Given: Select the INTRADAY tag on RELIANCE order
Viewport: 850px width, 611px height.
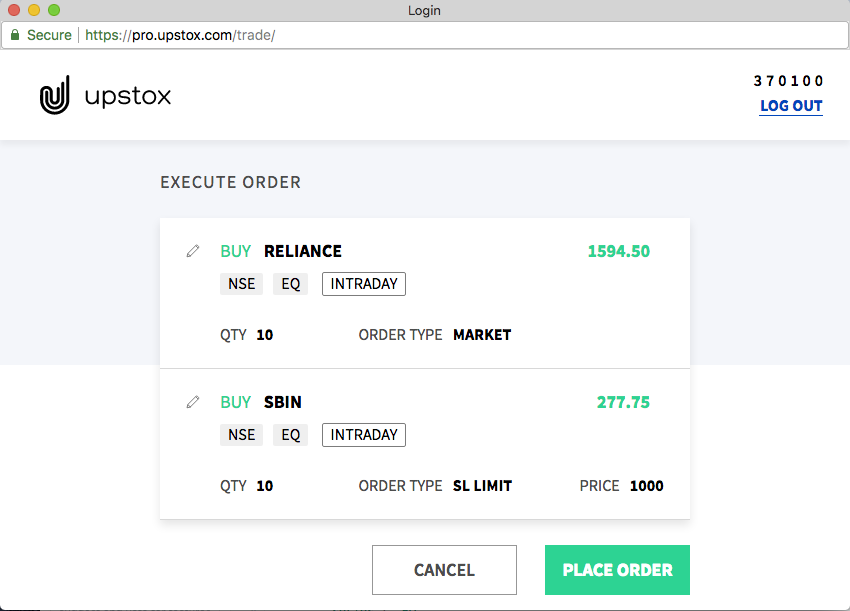Looking at the screenshot, I should [x=363, y=284].
